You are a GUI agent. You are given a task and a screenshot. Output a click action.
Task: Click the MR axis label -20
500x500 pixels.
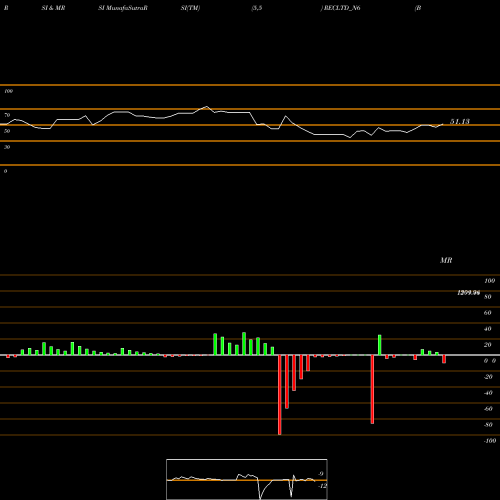(488, 377)
